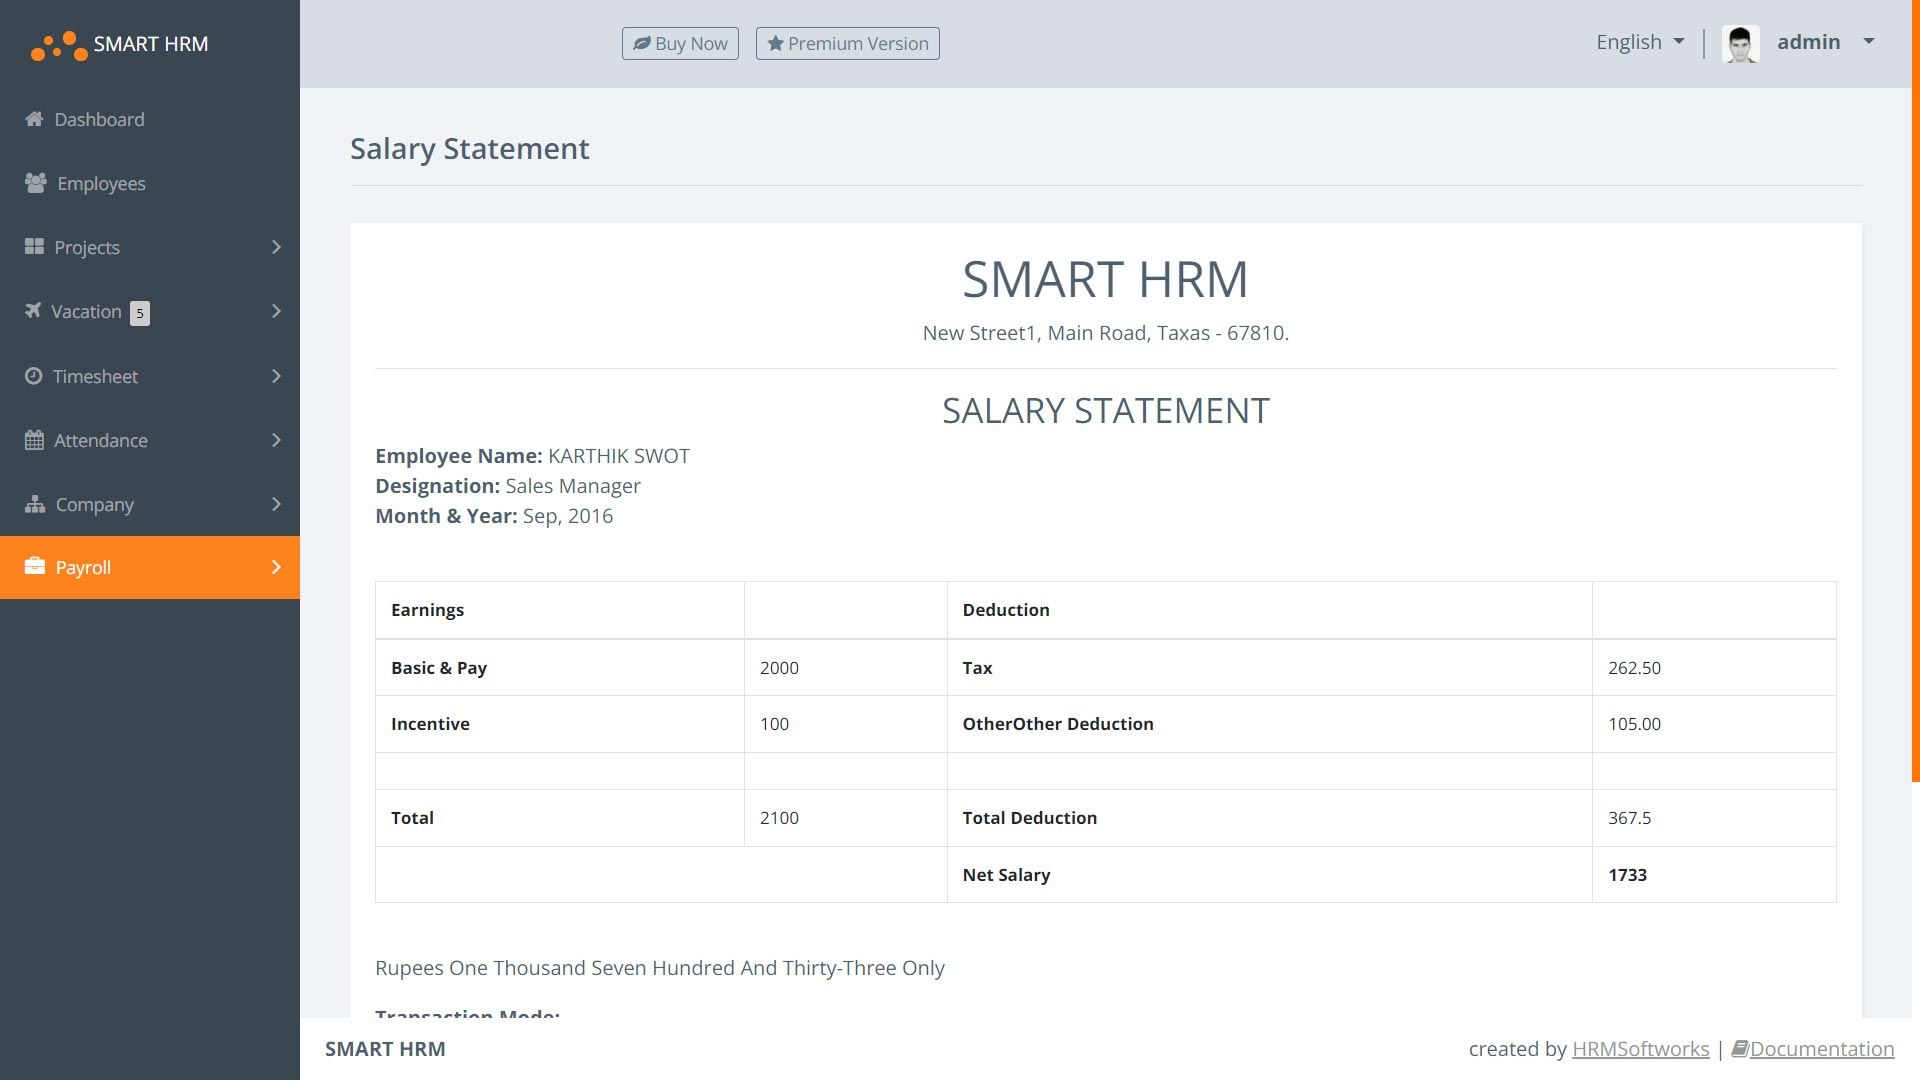The width and height of the screenshot is (1920, 1080).
Task: Click the Dashboard home icon
Action: (x=34, y=119)
